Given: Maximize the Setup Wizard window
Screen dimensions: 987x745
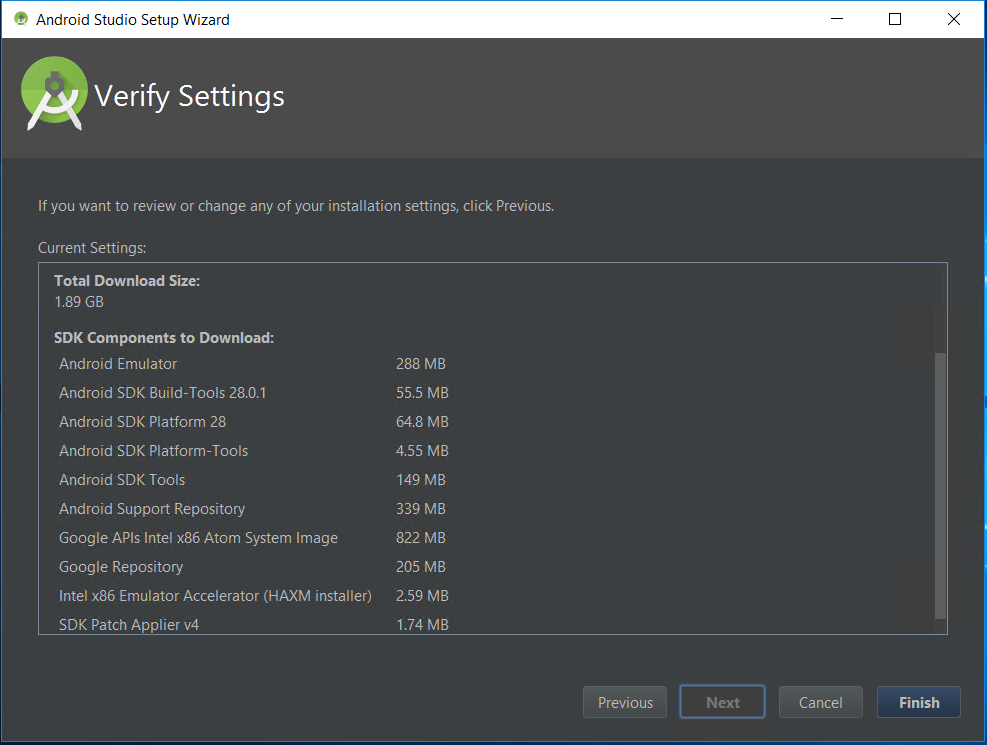Looking at the screenshot, I should point(895,19).
